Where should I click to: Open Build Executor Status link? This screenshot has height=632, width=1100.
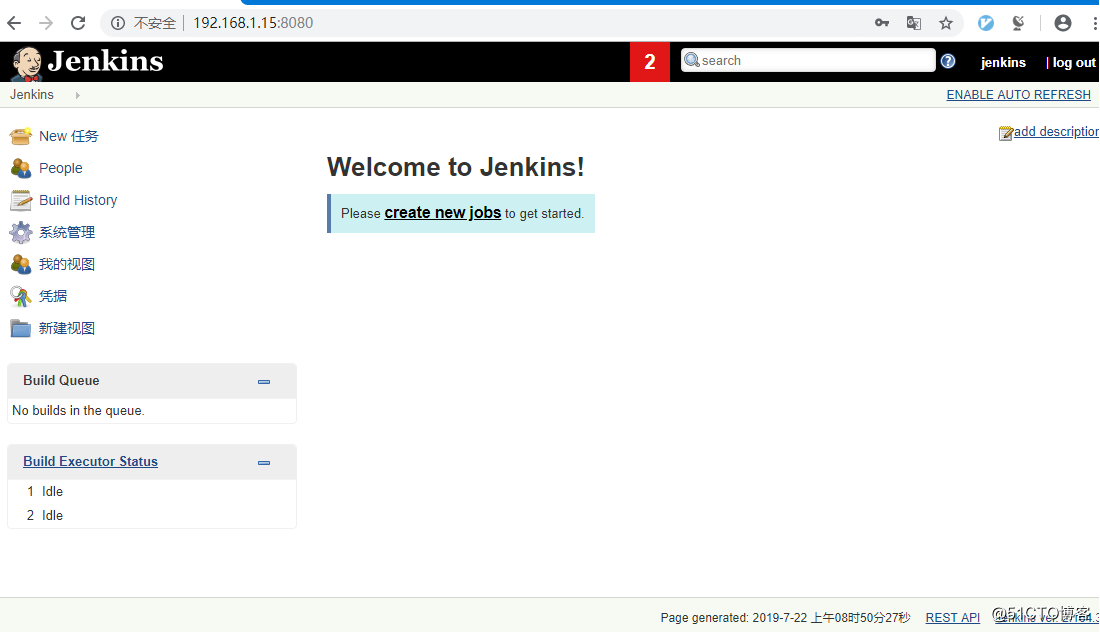coord(90,462)
